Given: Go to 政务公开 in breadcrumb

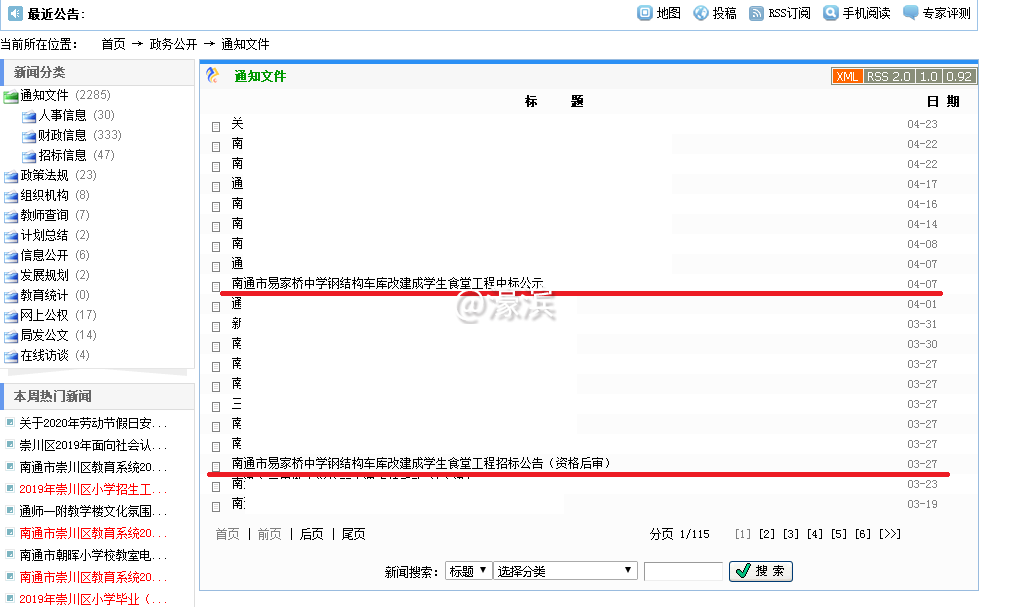Looking at the screenshot, I should point(173,44).
